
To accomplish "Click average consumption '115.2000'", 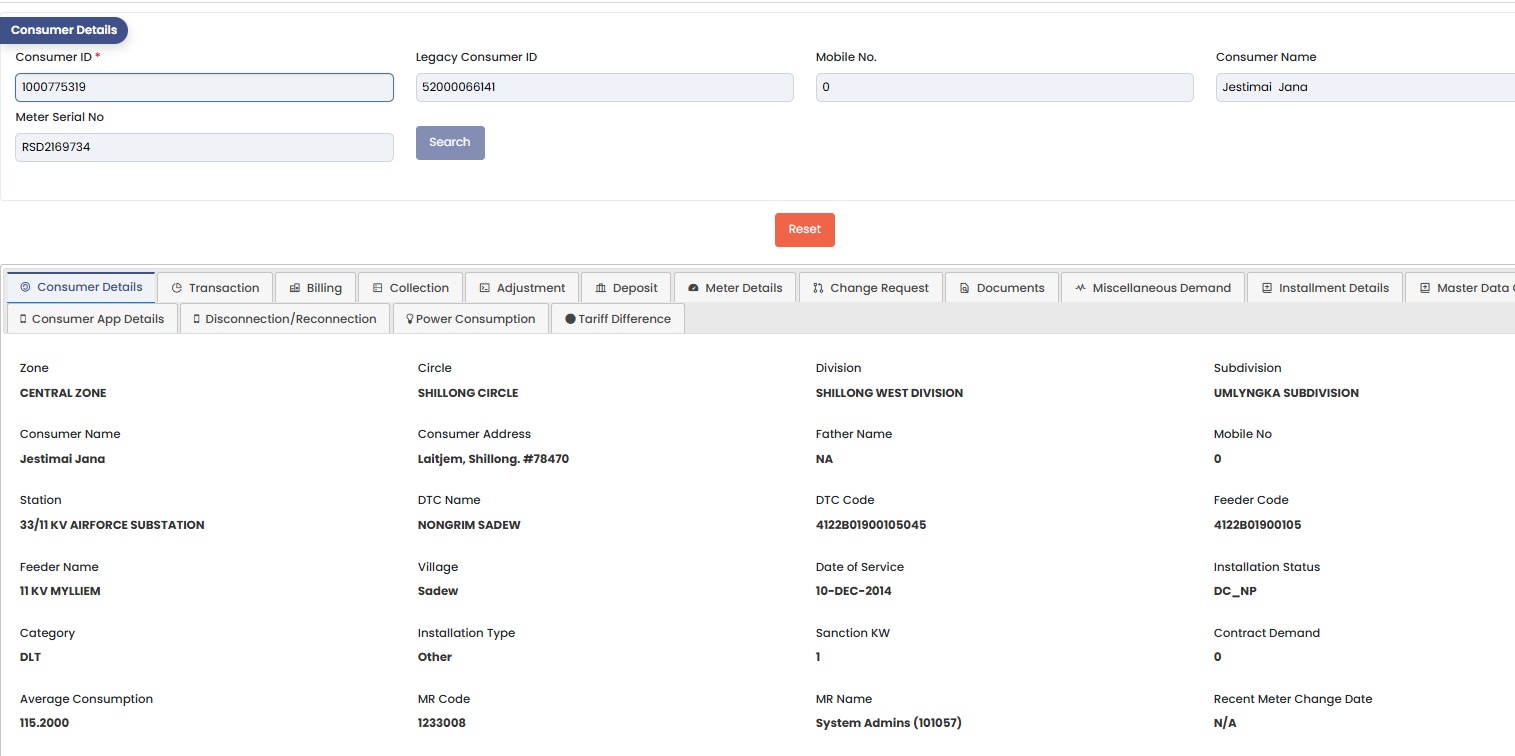I will 45,723.
